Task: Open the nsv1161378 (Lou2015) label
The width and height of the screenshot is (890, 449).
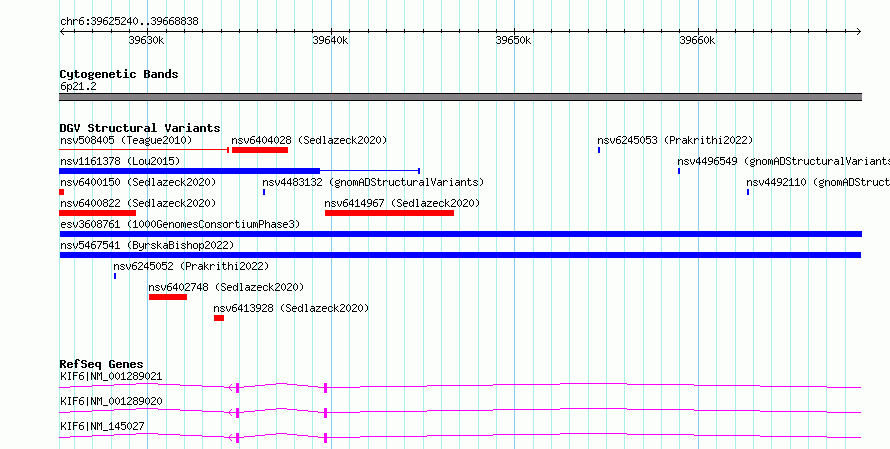Action: point(120,162)
